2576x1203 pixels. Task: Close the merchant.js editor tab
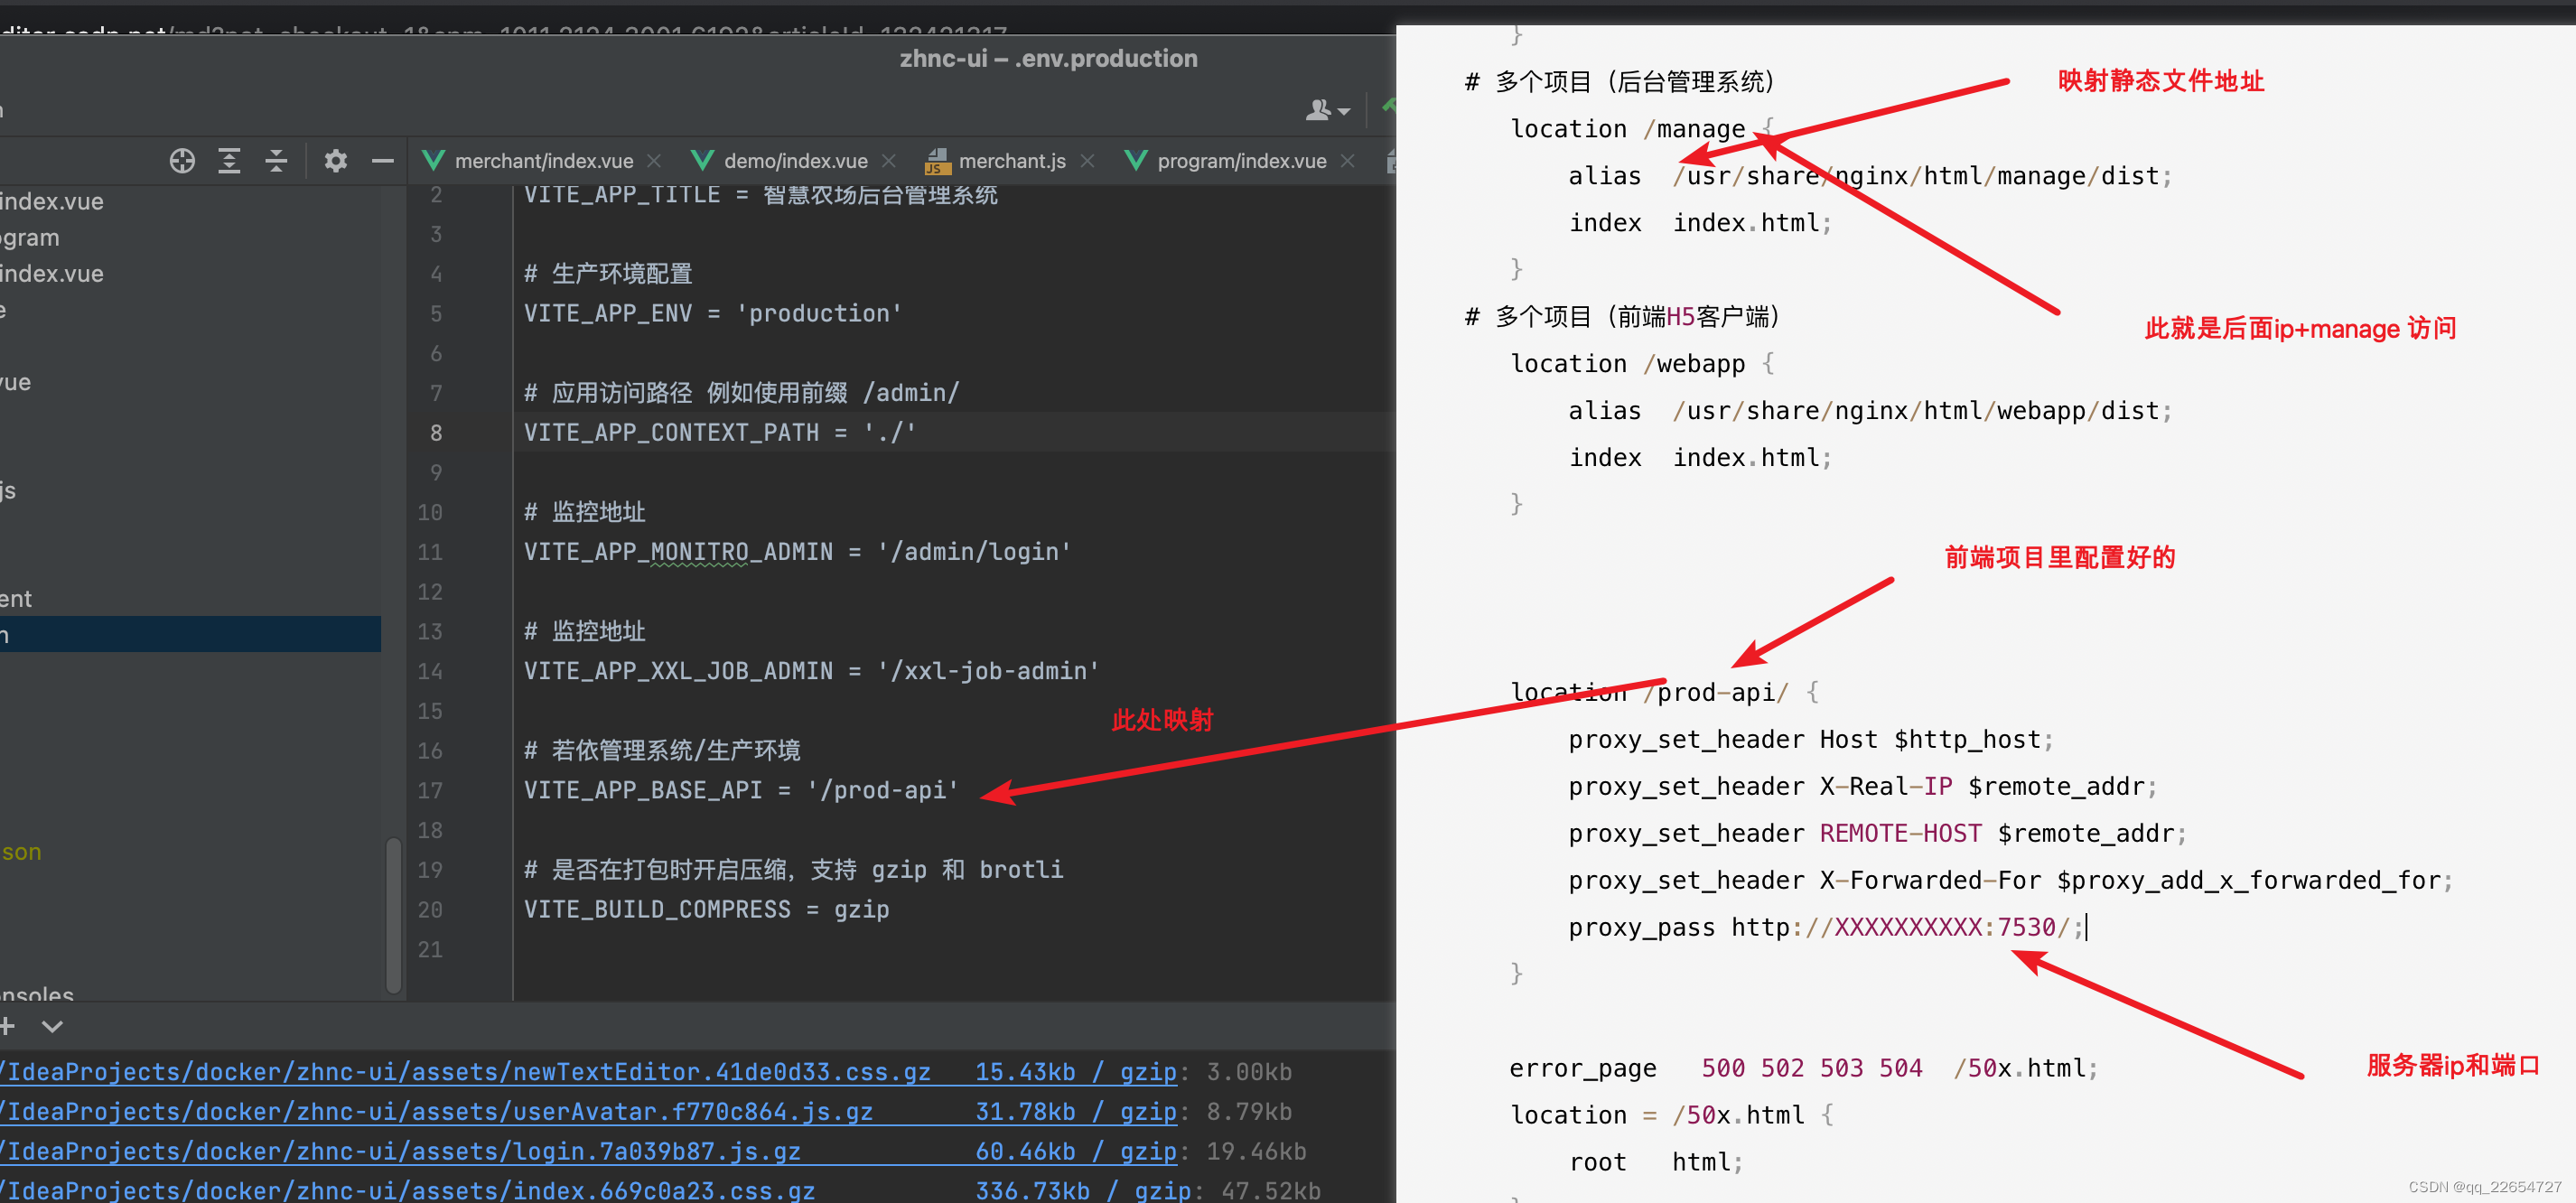tap(1087, 161)
